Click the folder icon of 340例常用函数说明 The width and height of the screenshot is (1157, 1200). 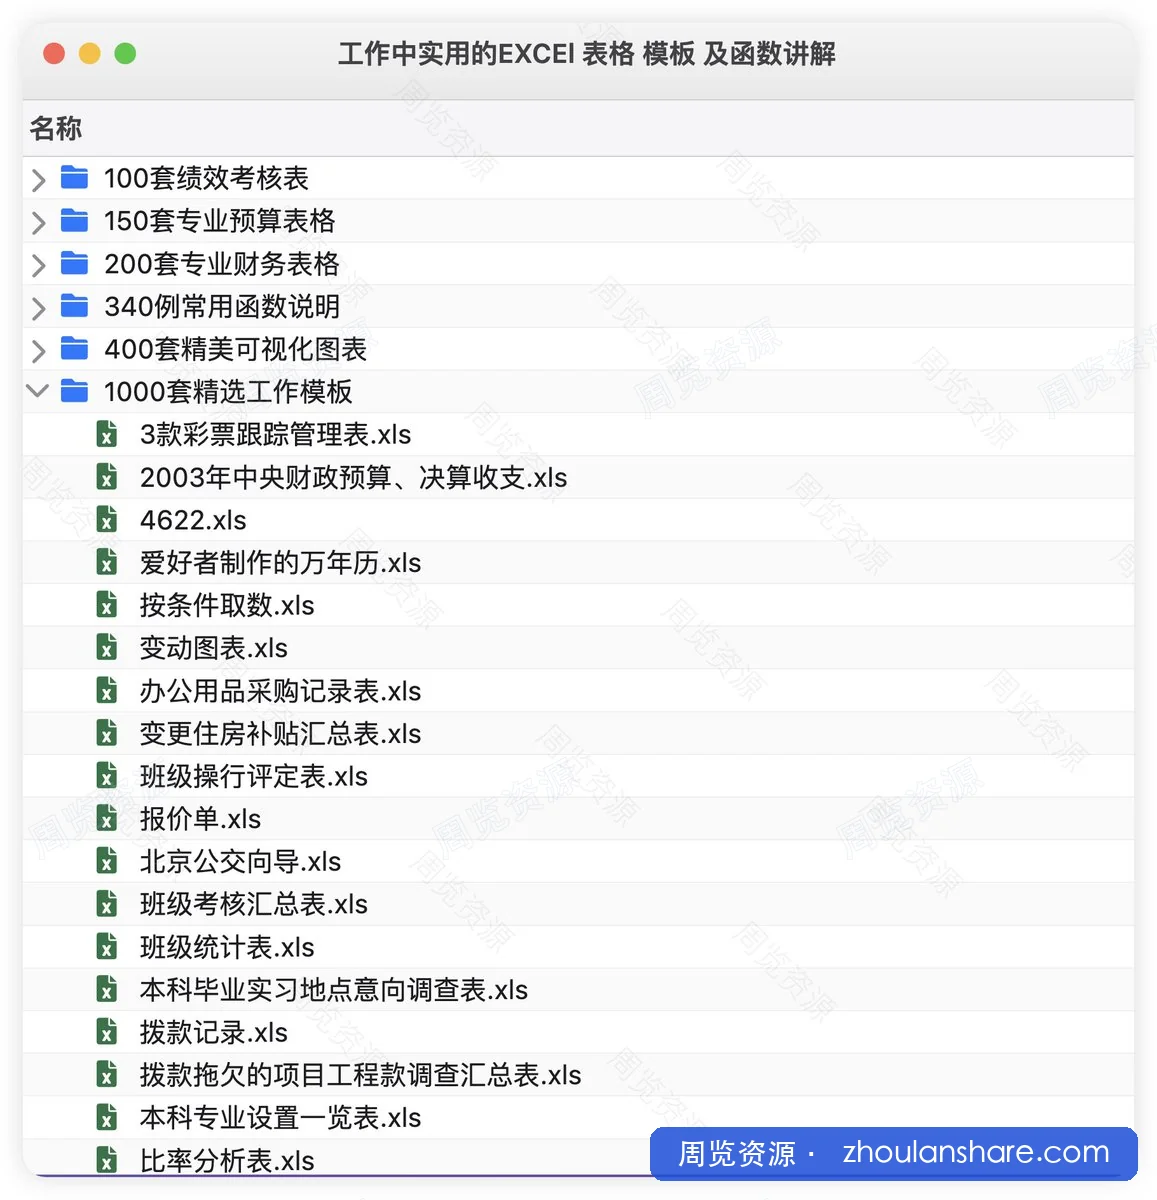tap(74, 305)
